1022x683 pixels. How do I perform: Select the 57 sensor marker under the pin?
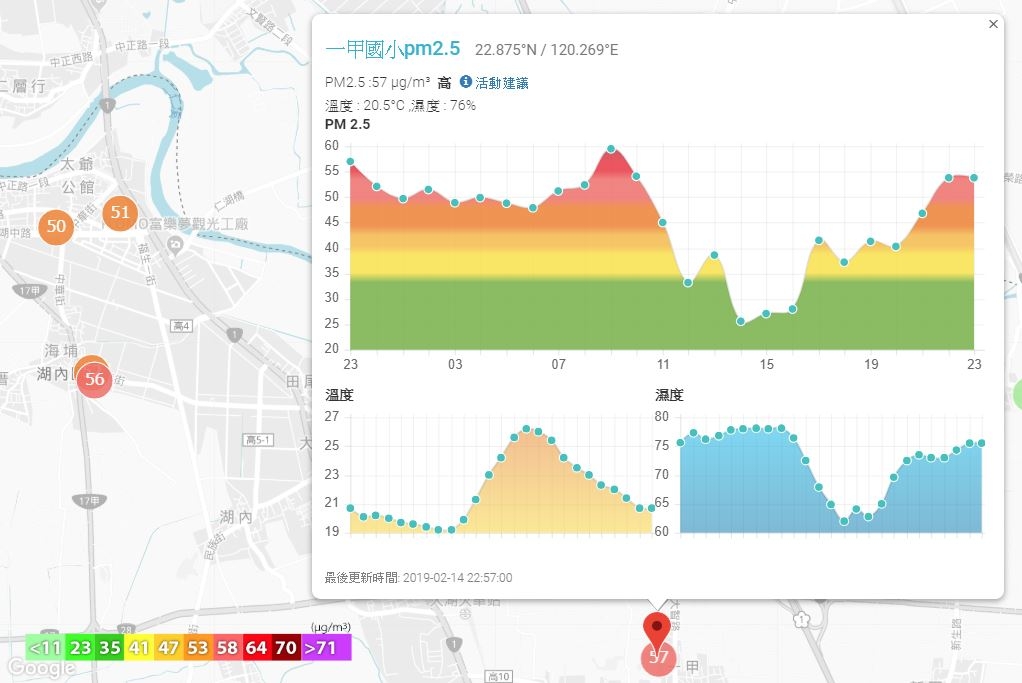(x=658, y=658)
